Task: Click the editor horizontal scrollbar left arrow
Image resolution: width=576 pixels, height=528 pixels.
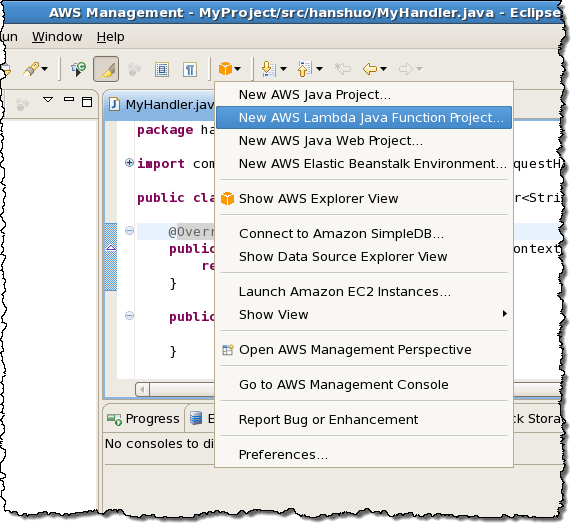Action: 143,389
